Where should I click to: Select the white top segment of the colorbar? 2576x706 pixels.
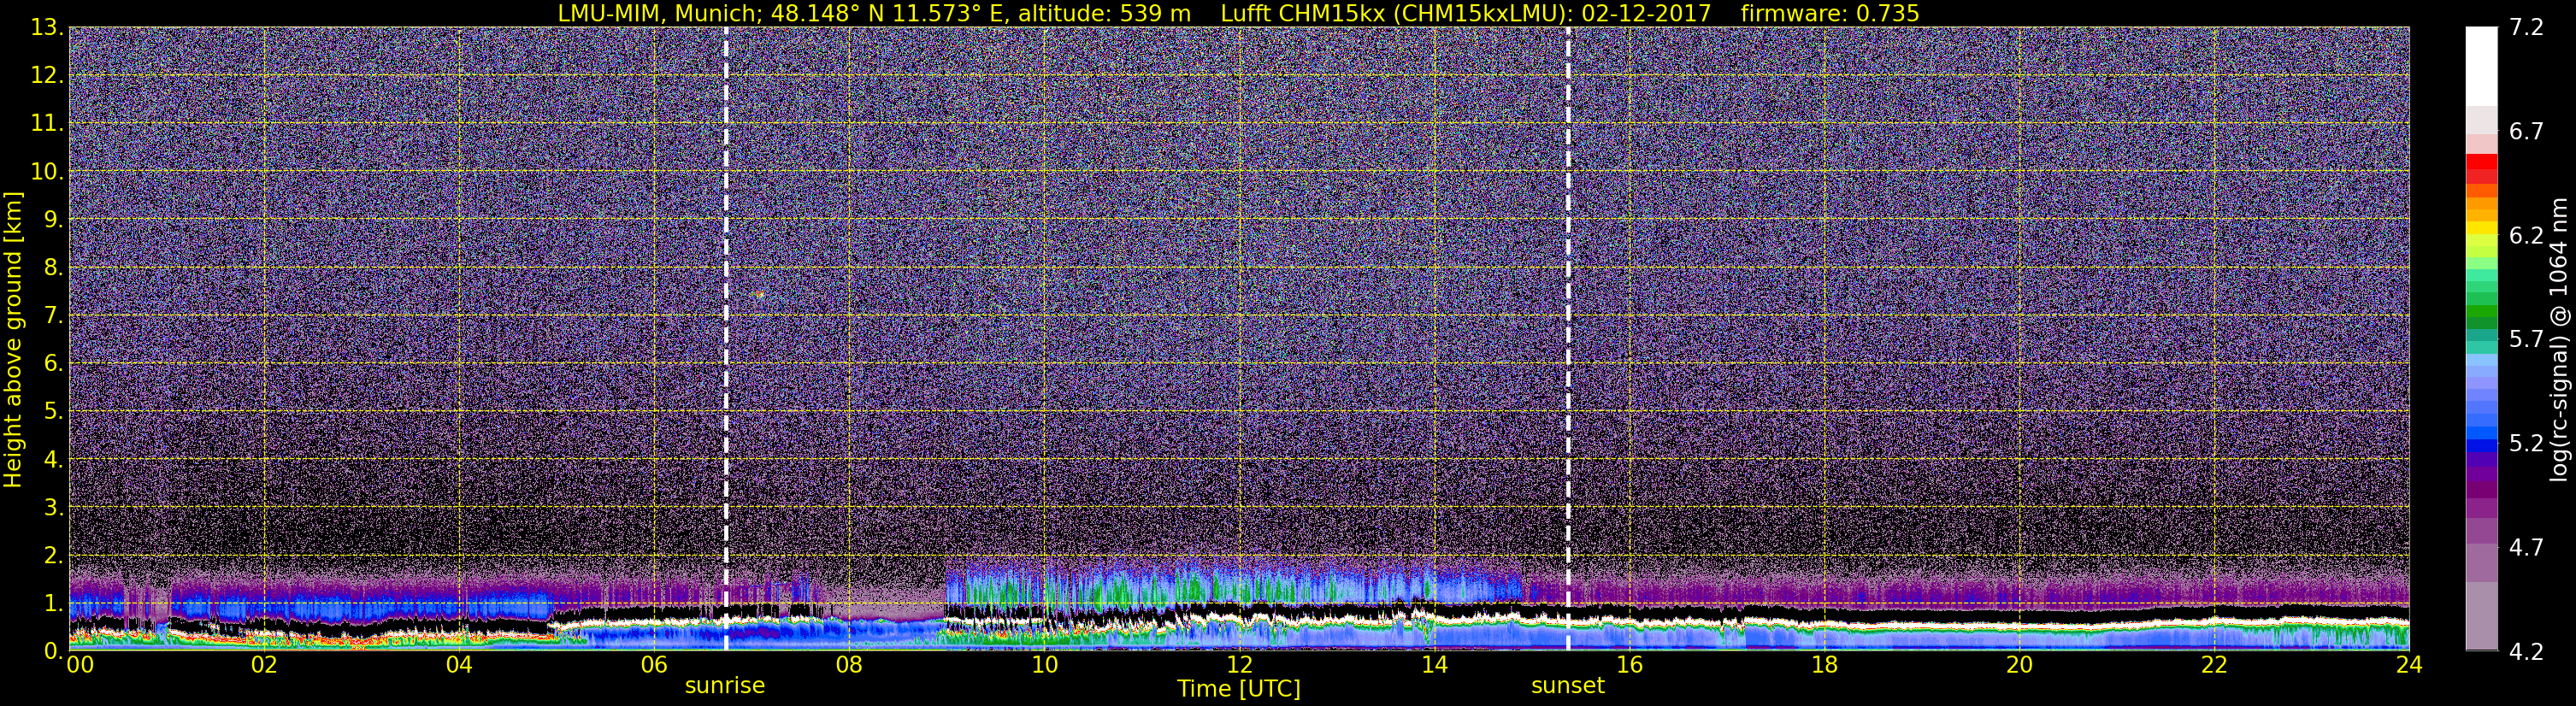2481,66
